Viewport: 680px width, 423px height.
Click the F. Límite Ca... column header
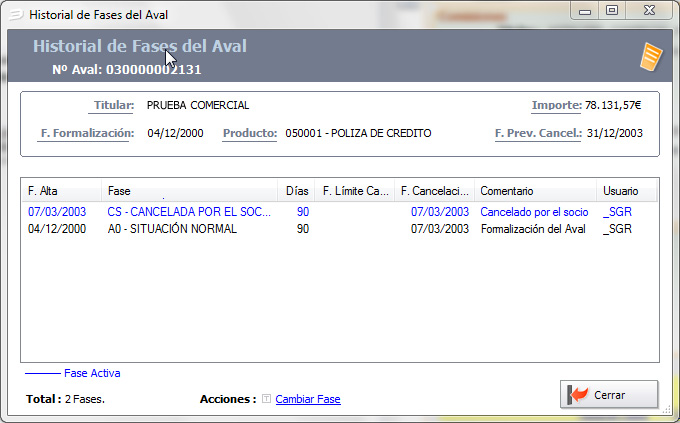[x=355, y=191]
